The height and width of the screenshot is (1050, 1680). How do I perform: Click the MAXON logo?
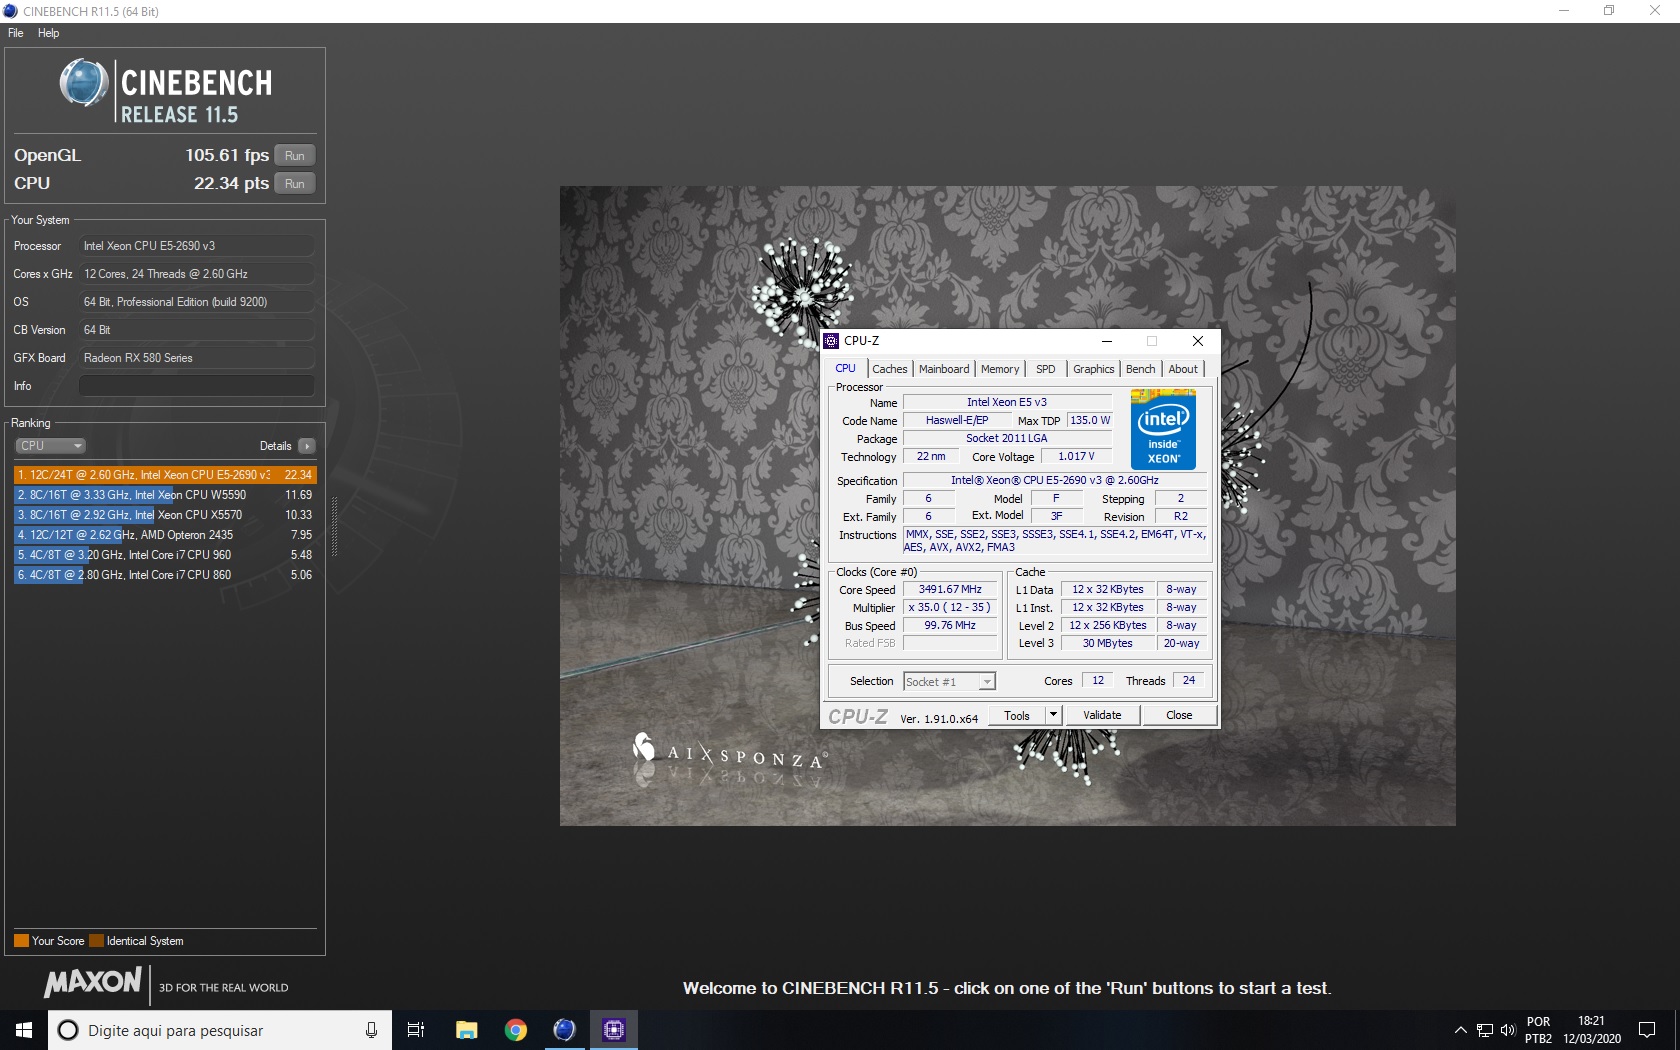(x=93, y=983)
